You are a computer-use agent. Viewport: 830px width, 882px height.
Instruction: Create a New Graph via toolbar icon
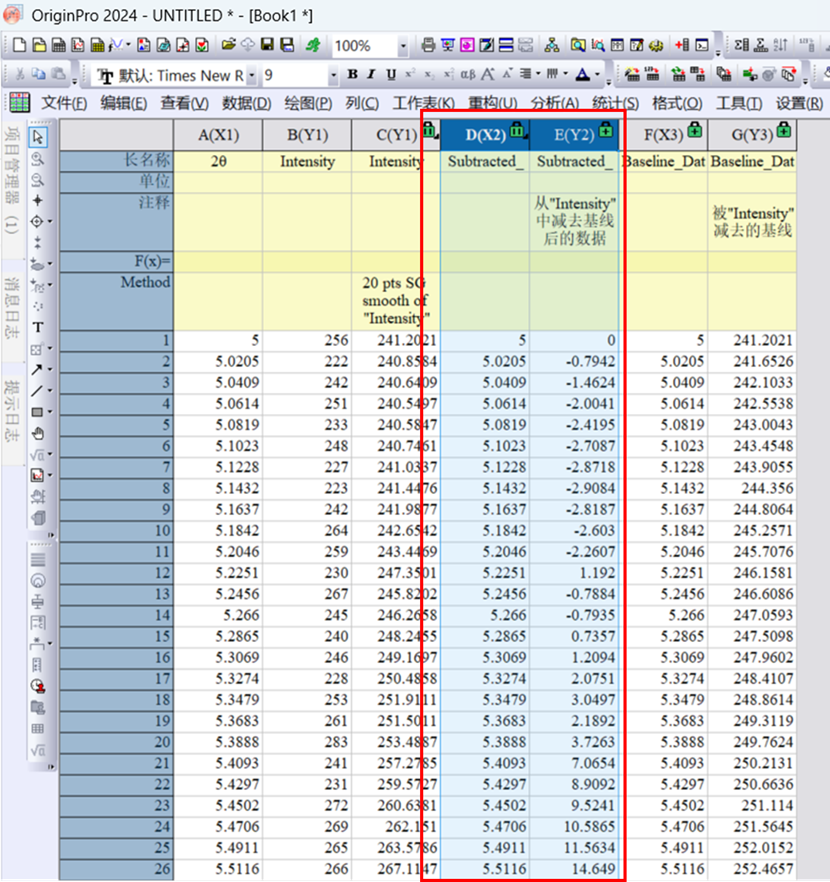(x=78, y=45)
